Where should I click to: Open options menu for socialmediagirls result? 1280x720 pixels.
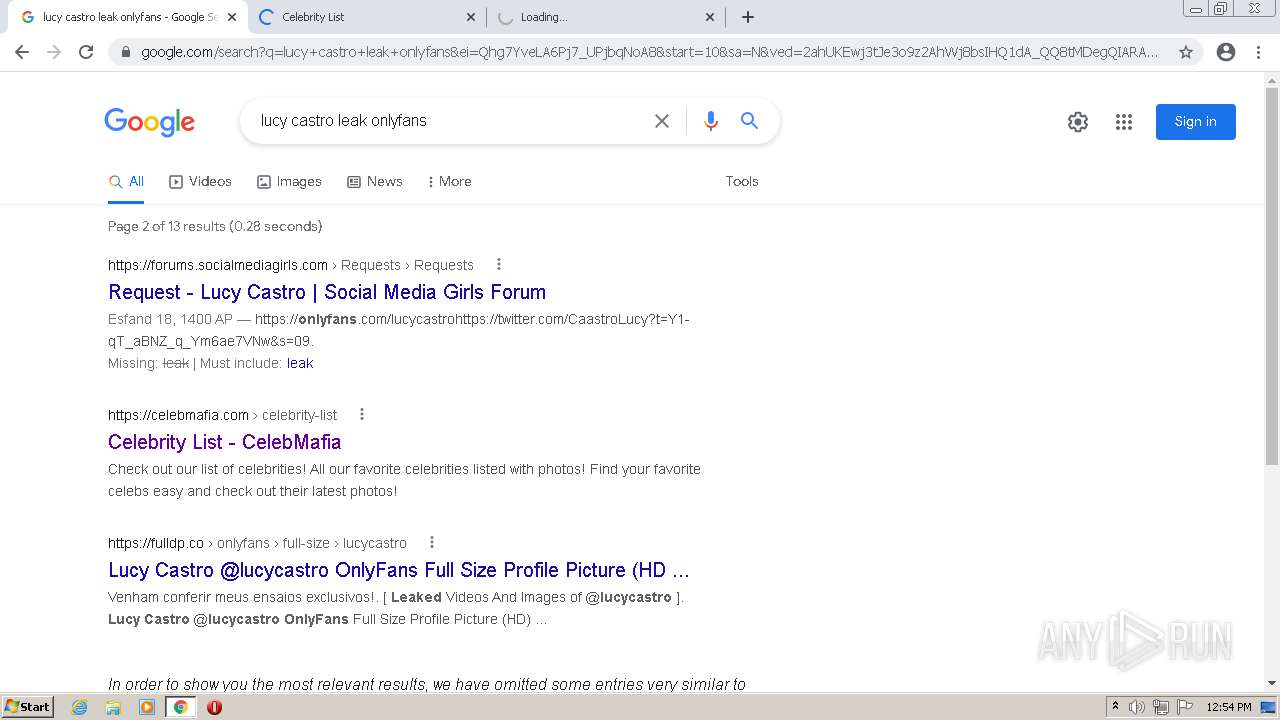tap(499, 265)
